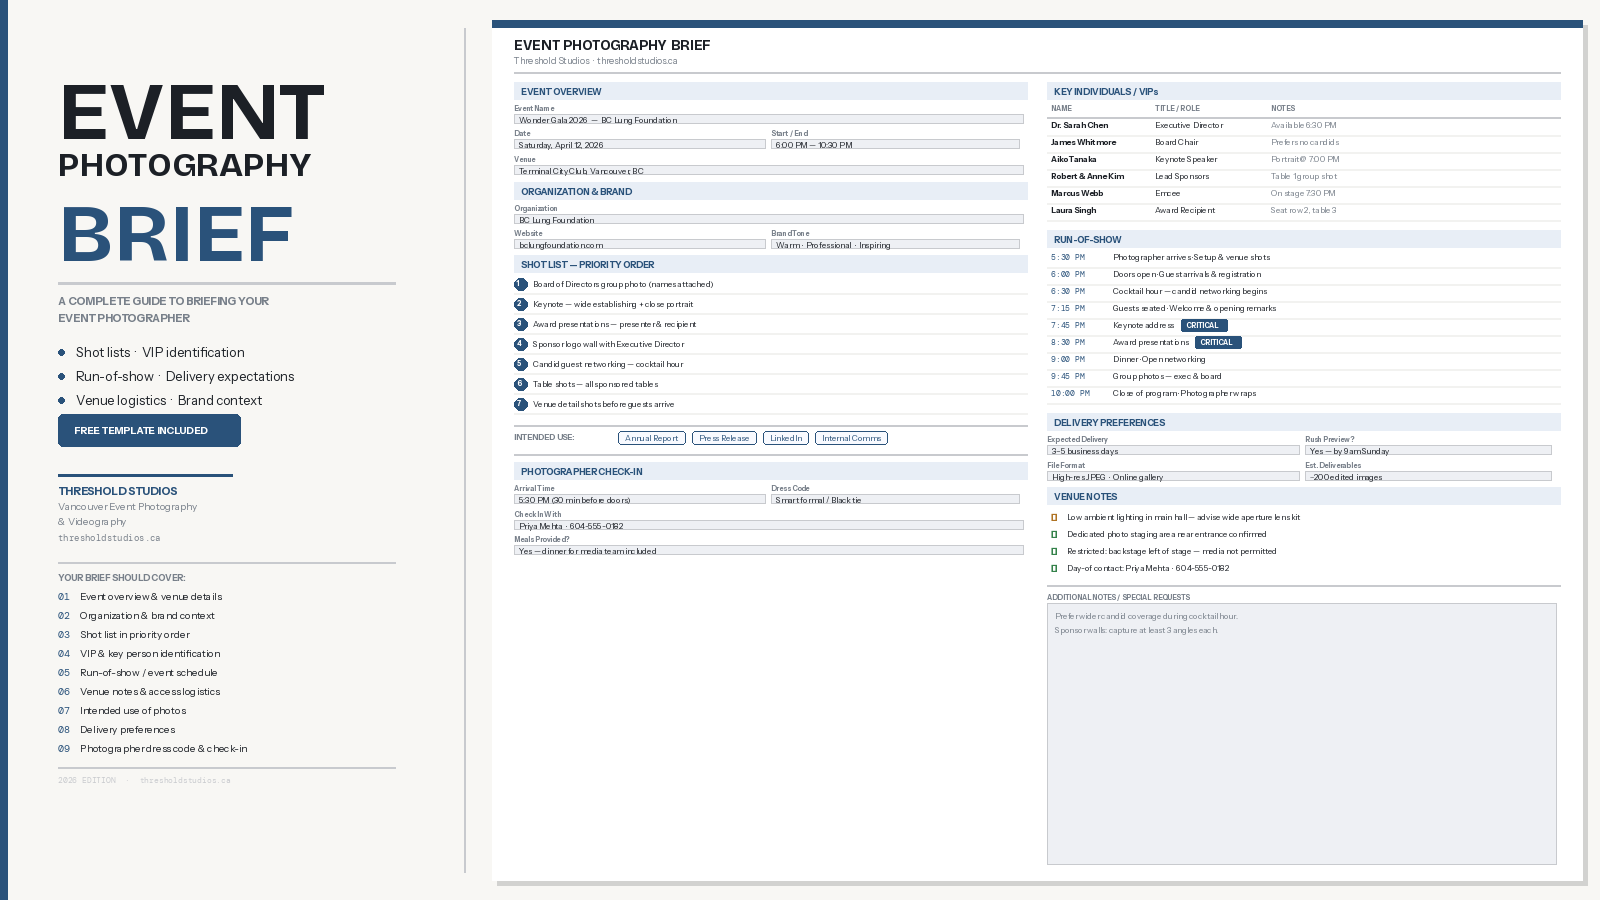Select the Press Release usage tag
Image resolution: width=1600 pixels, height=900 pixels.
pos(724,438)
